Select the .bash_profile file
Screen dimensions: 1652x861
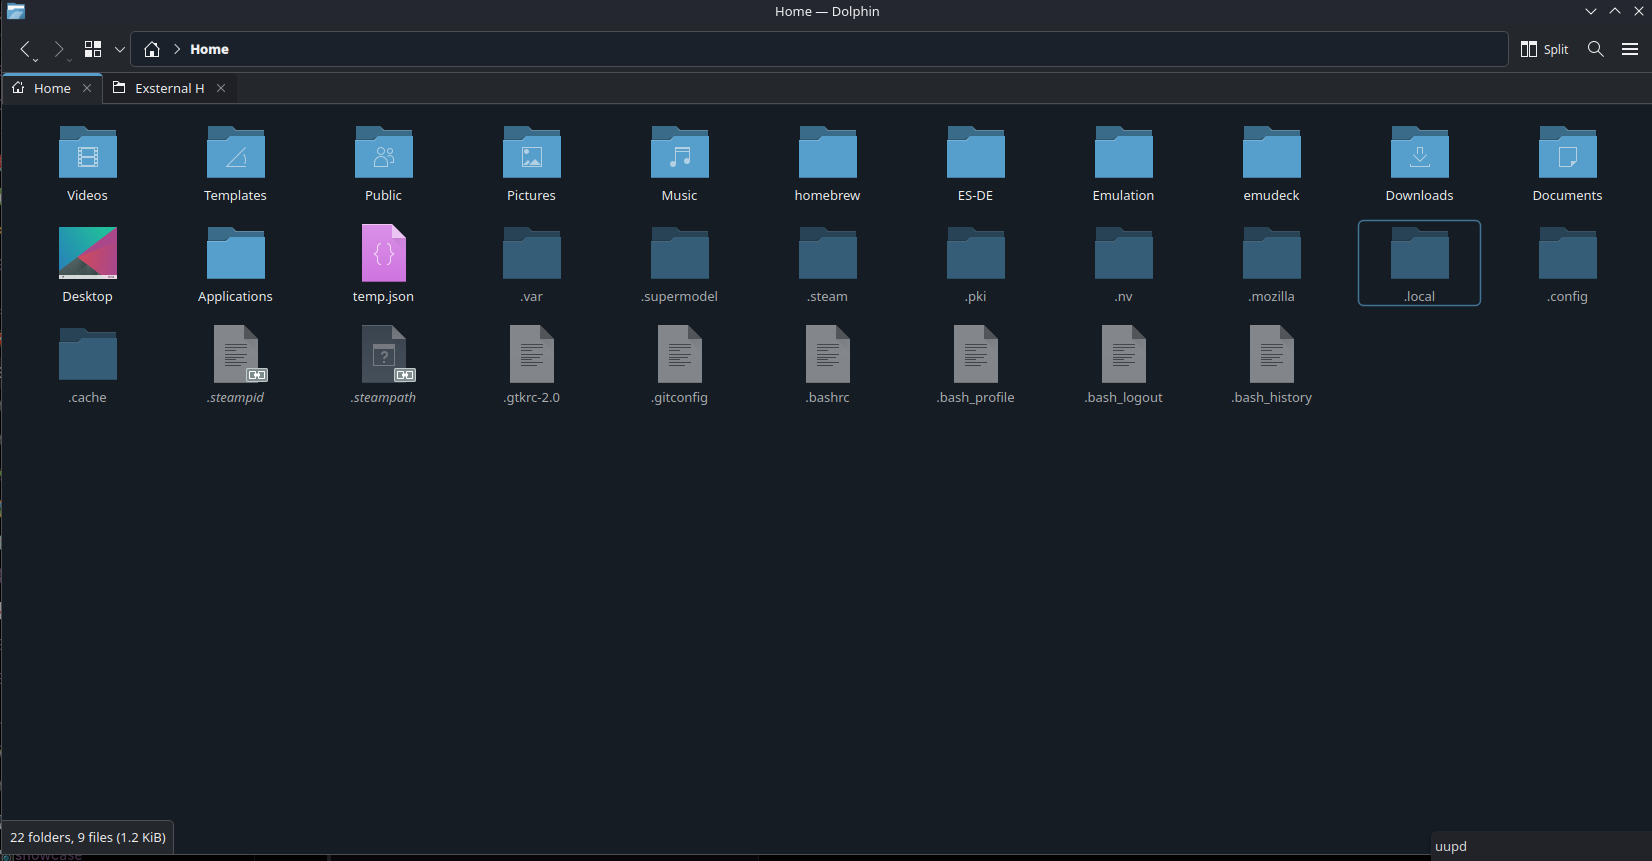coord(976,366)
